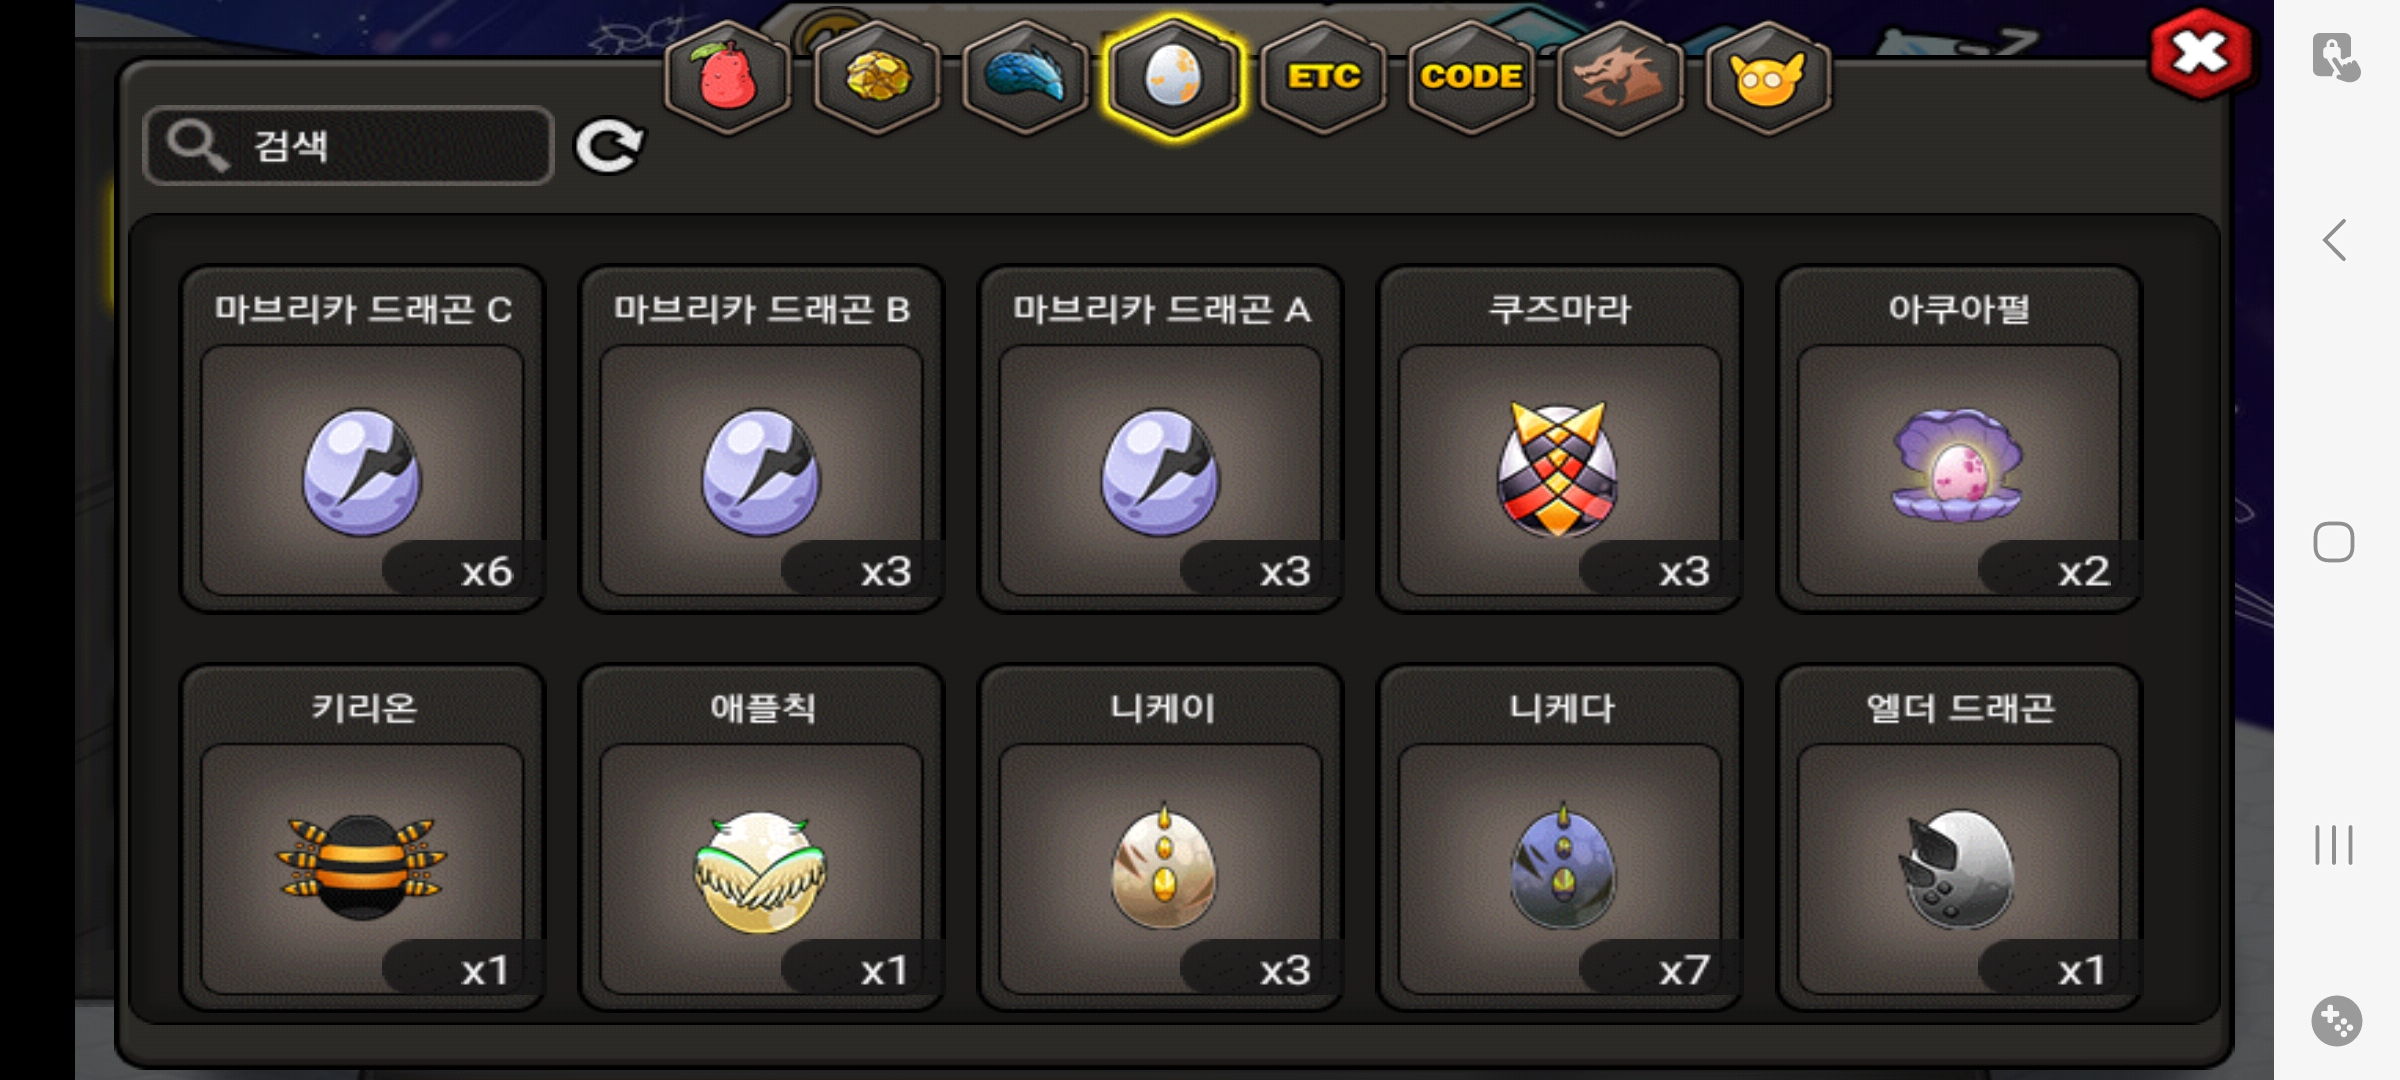Open the CODE category tab
Image resolution: width=2400 pixels, height=1080 pixels.
tap(1471, 78)
